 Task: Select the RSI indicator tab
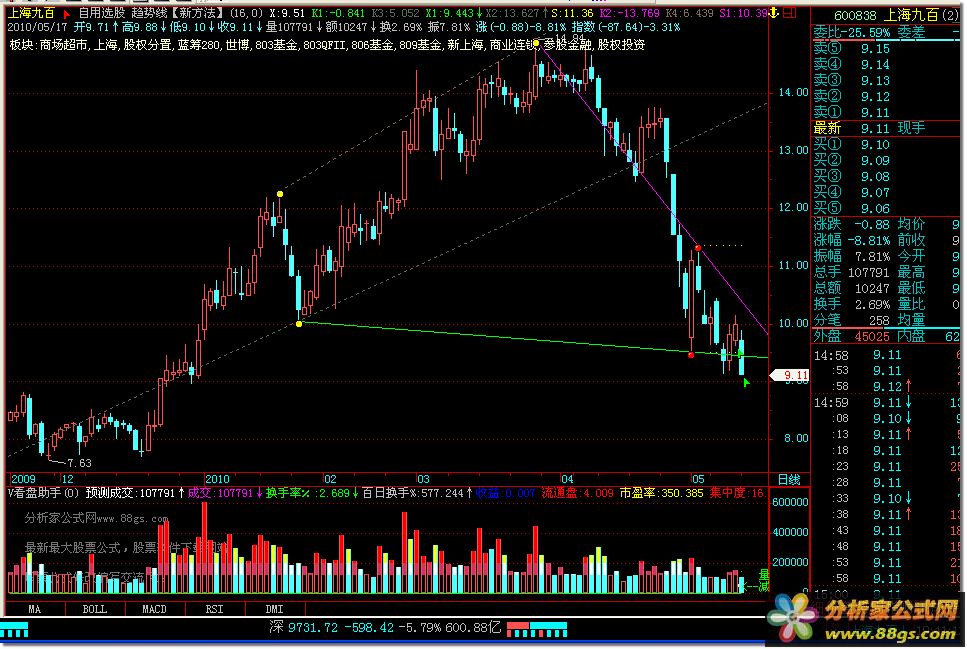tap(214, 609)
